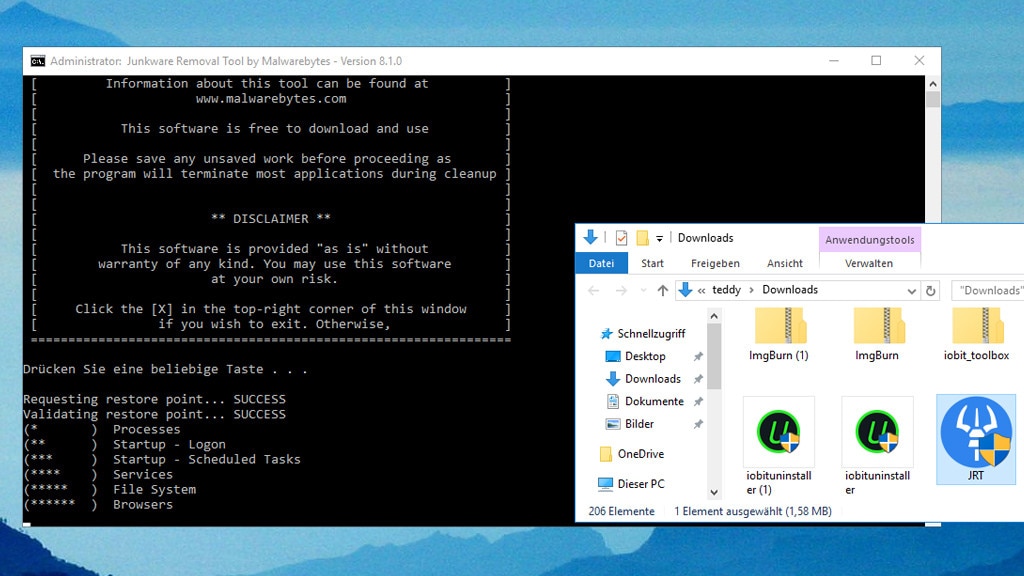Expand the address bar history dropdown
Viewport: 1024px width, 576px height.
[912, 291]
